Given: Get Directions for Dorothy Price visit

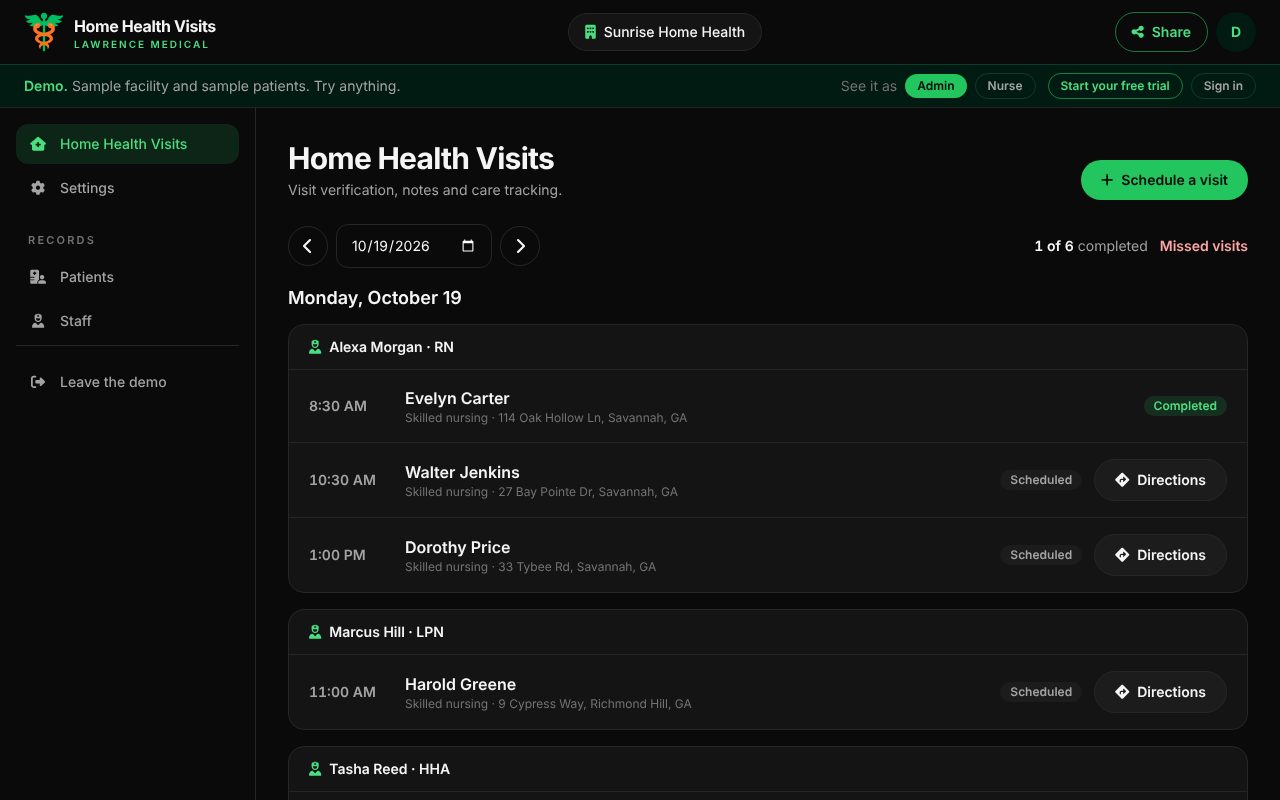Looking at the screenshot, I should [x=1160, y=555].
